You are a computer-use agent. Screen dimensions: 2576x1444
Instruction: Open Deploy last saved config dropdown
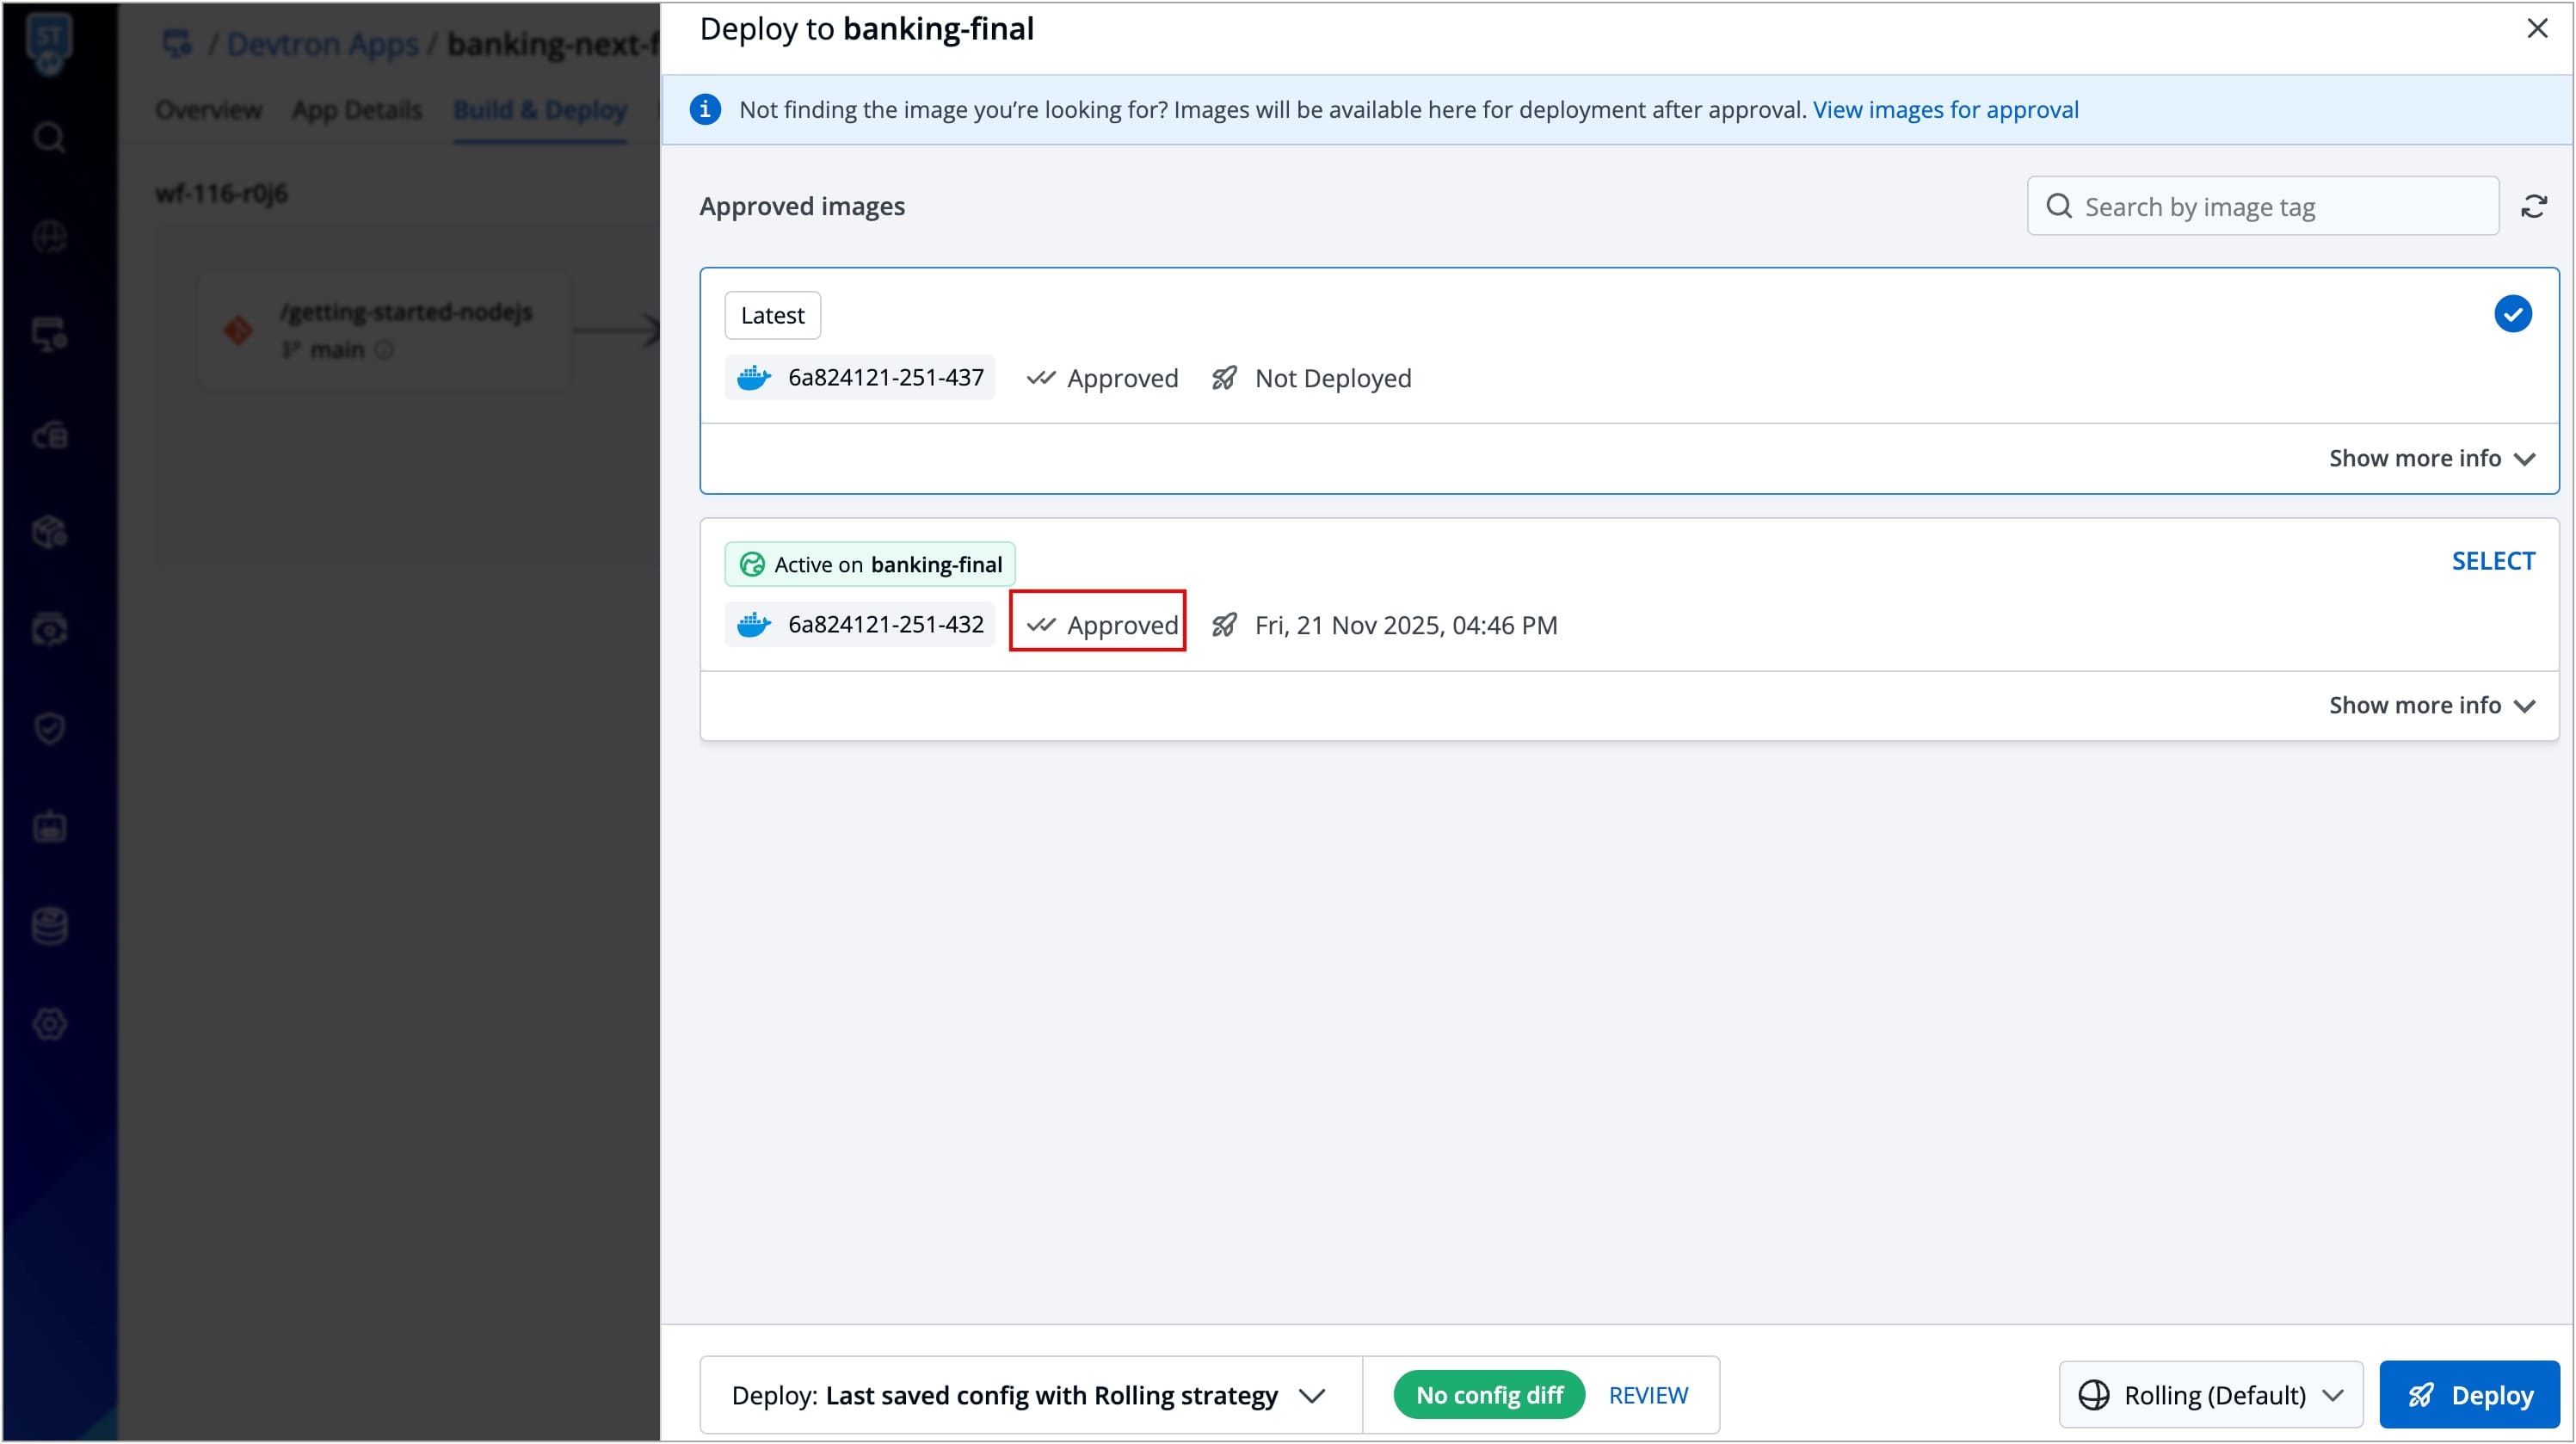[x=1030, y=1394]
